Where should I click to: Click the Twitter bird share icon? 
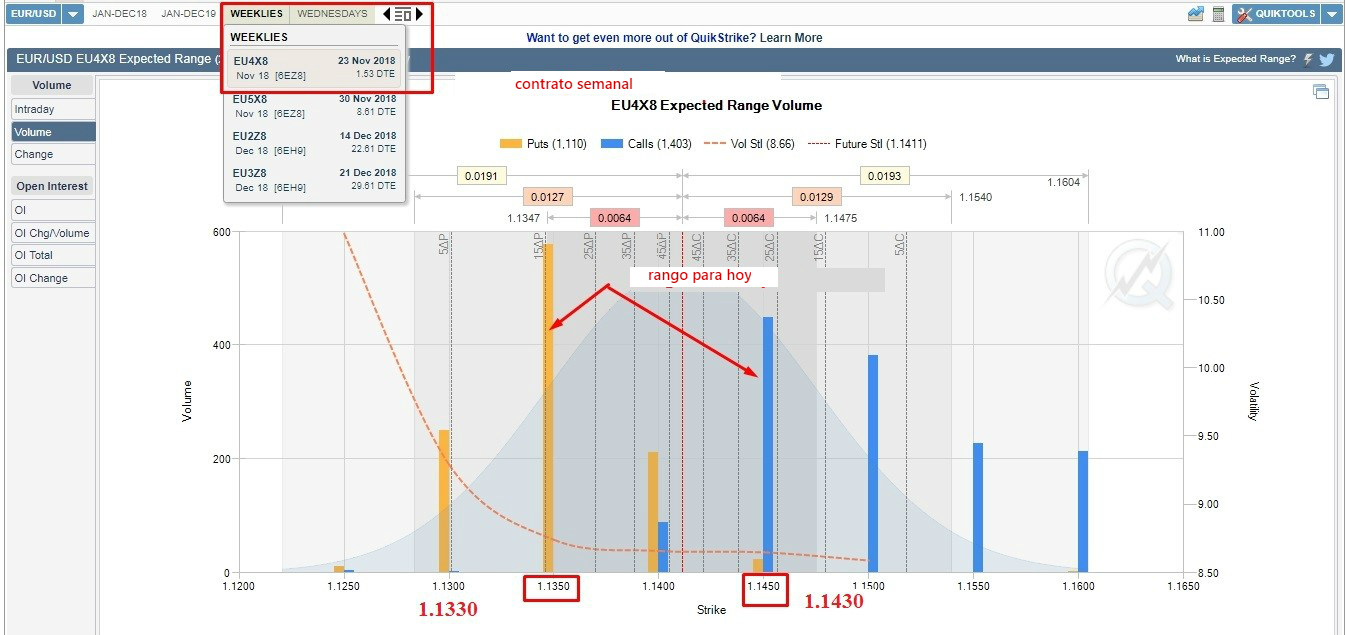click(1327, 59)
